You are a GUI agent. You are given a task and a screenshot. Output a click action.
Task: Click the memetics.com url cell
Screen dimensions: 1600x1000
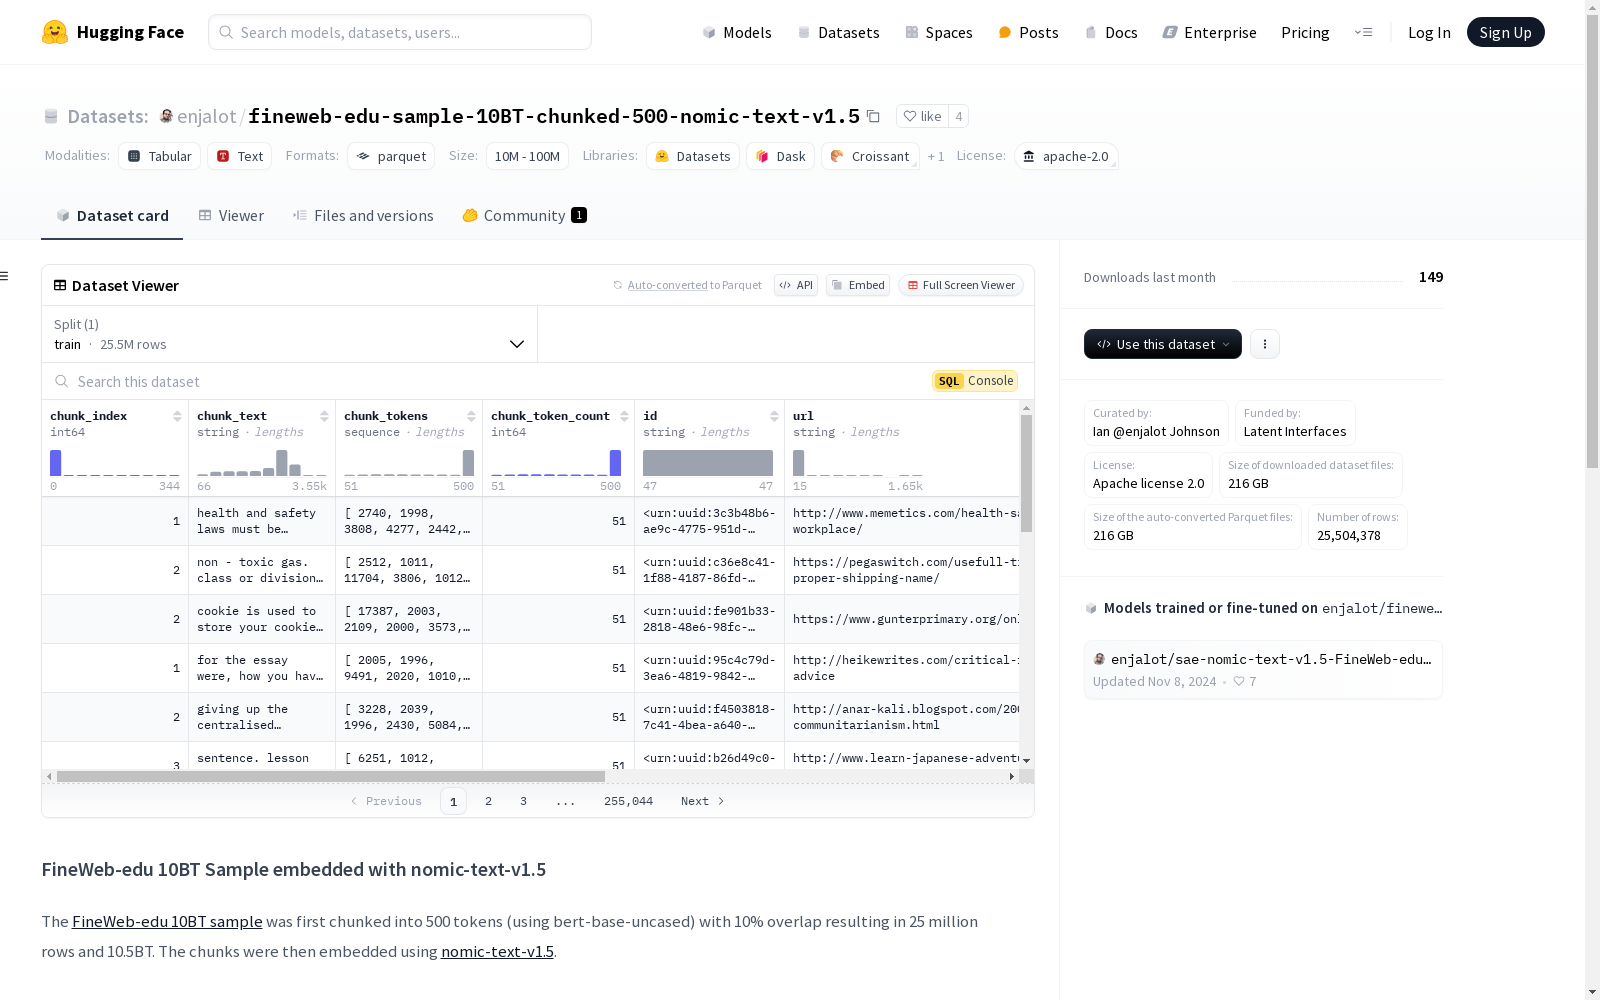(902, 521)
